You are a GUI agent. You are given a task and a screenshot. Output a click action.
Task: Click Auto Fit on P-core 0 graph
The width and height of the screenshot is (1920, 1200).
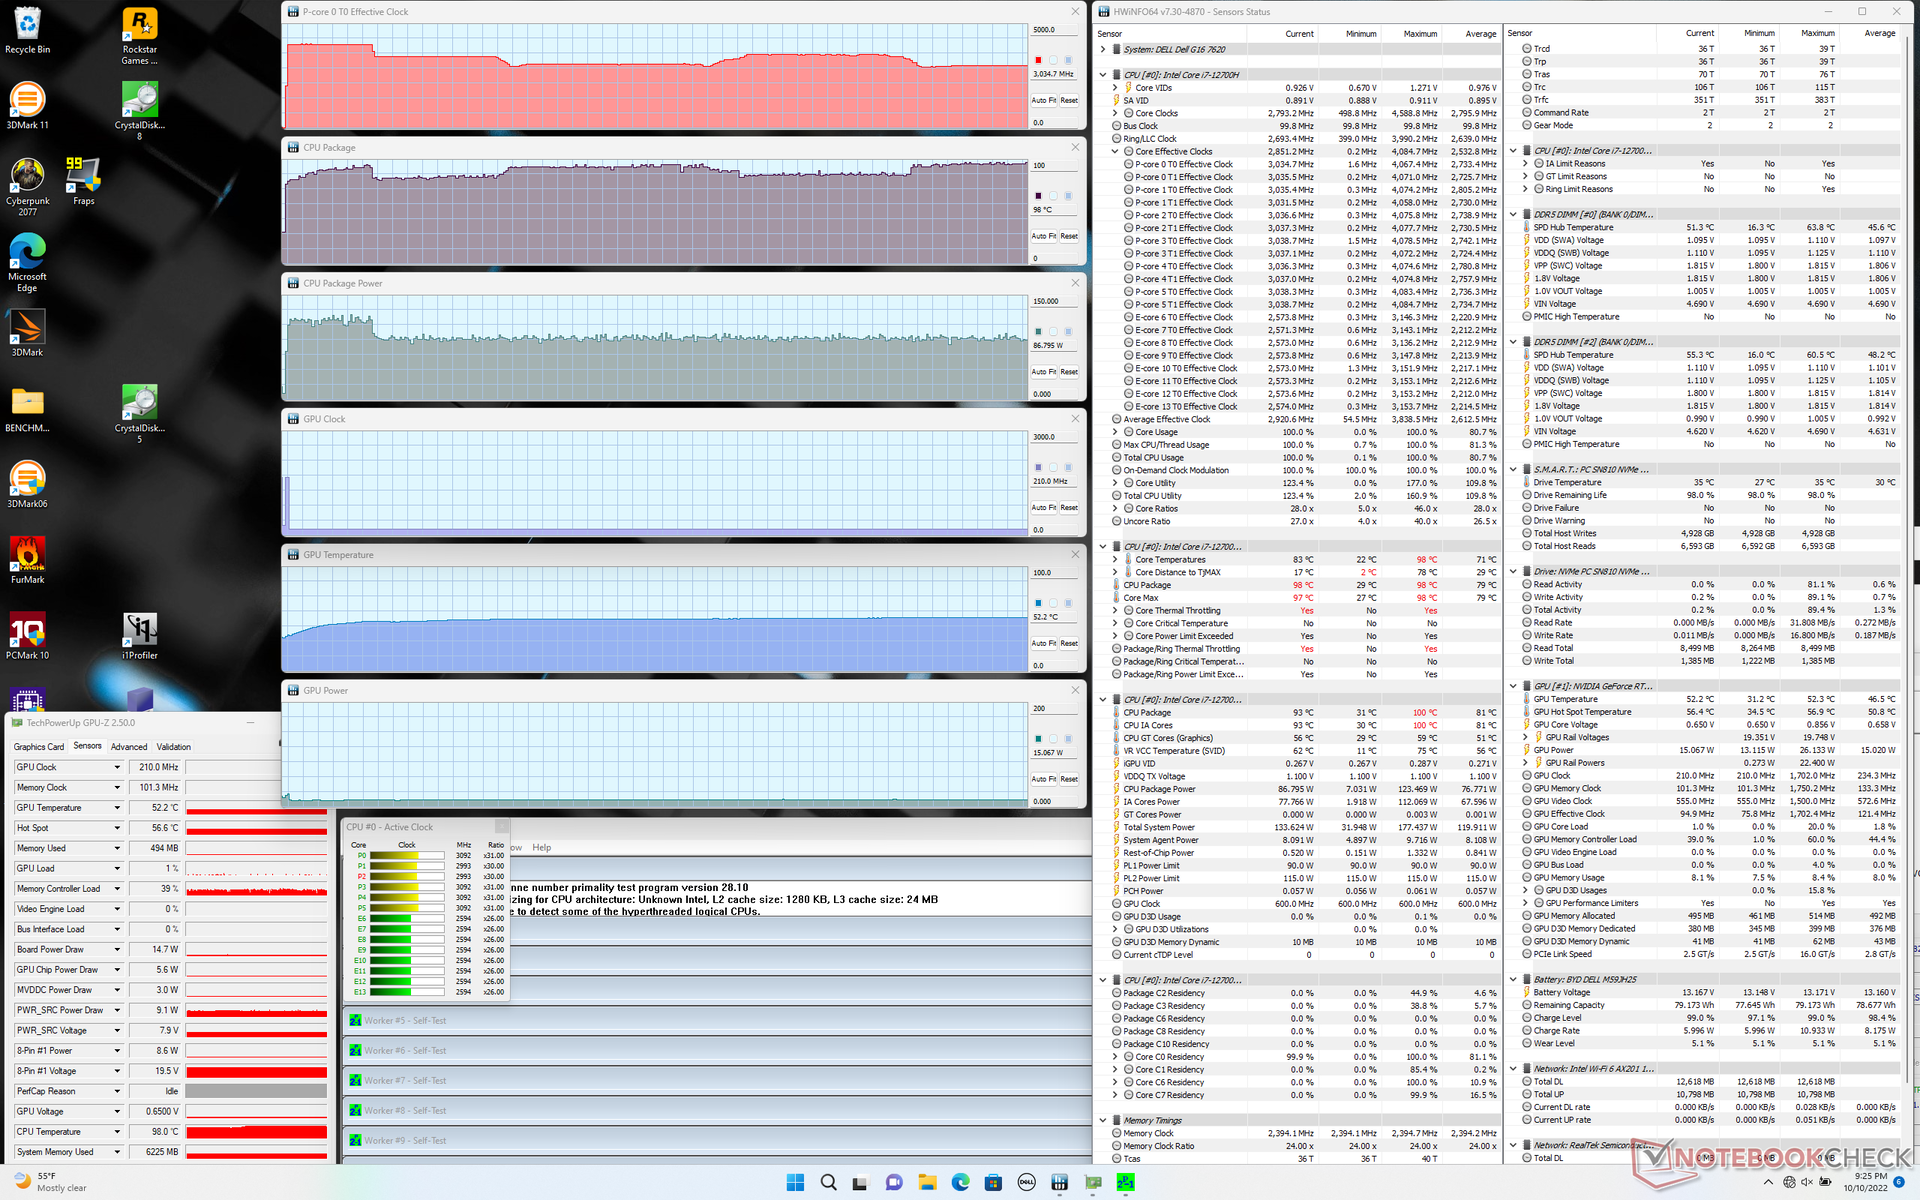coord(1043,100)
